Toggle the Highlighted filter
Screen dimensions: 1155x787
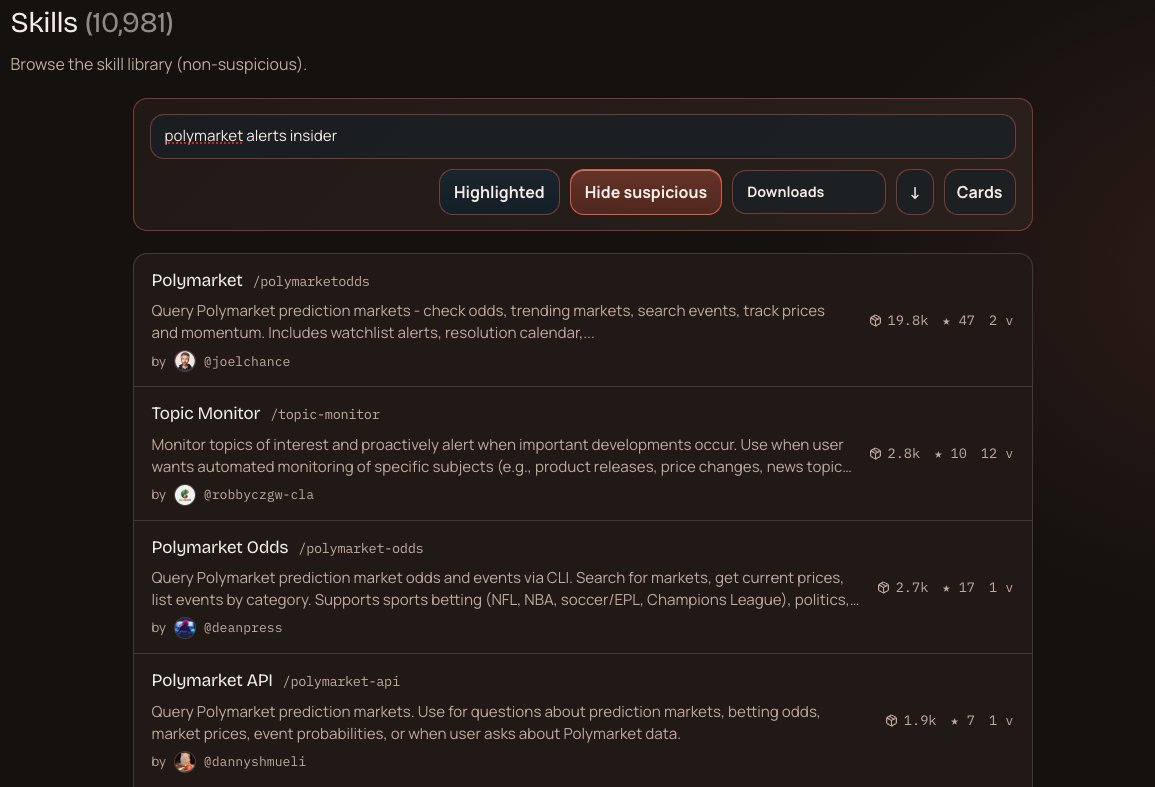coord(499,192)
